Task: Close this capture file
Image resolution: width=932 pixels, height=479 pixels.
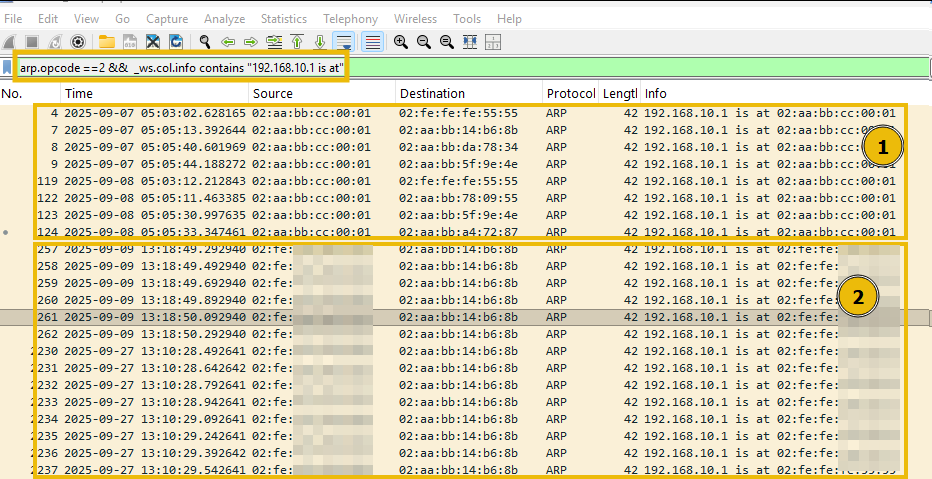Action: coord(153,42)
